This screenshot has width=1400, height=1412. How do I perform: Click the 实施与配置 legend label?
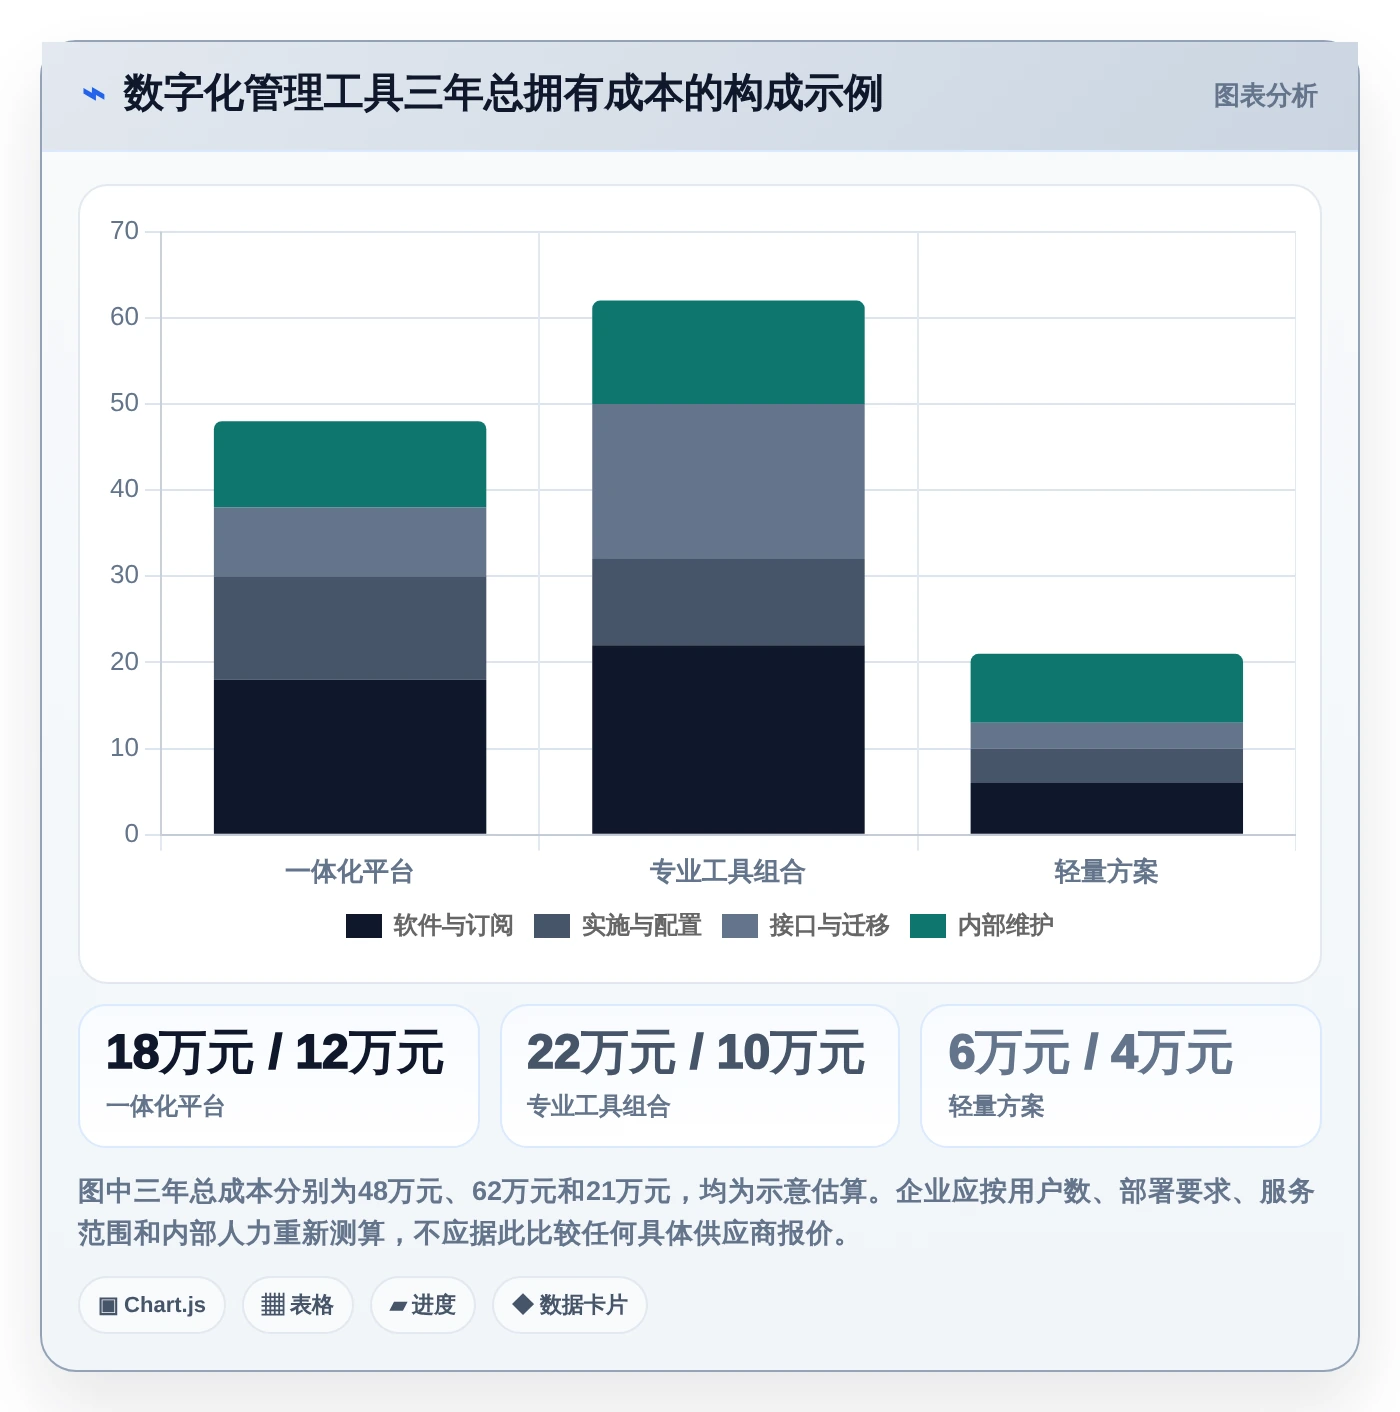(642, 926)
